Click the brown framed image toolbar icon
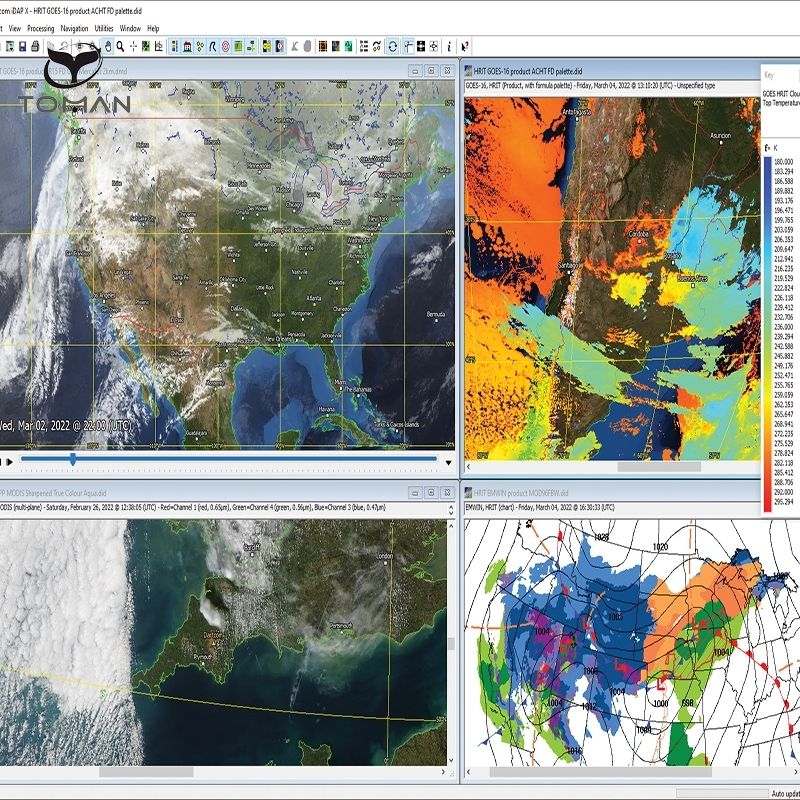Image resolution: width=800 pixels, height=800 pixels. 322,47
